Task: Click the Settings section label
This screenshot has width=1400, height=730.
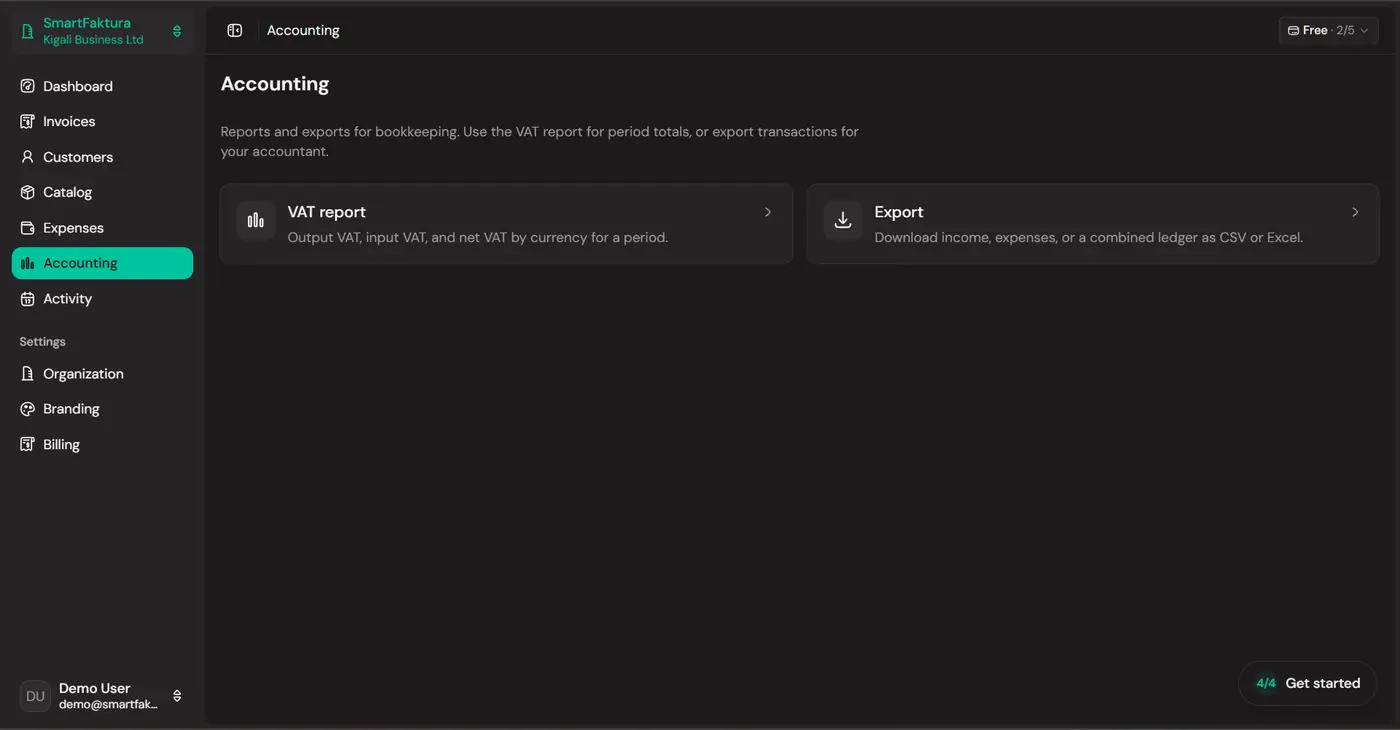Action: [43, 342]
